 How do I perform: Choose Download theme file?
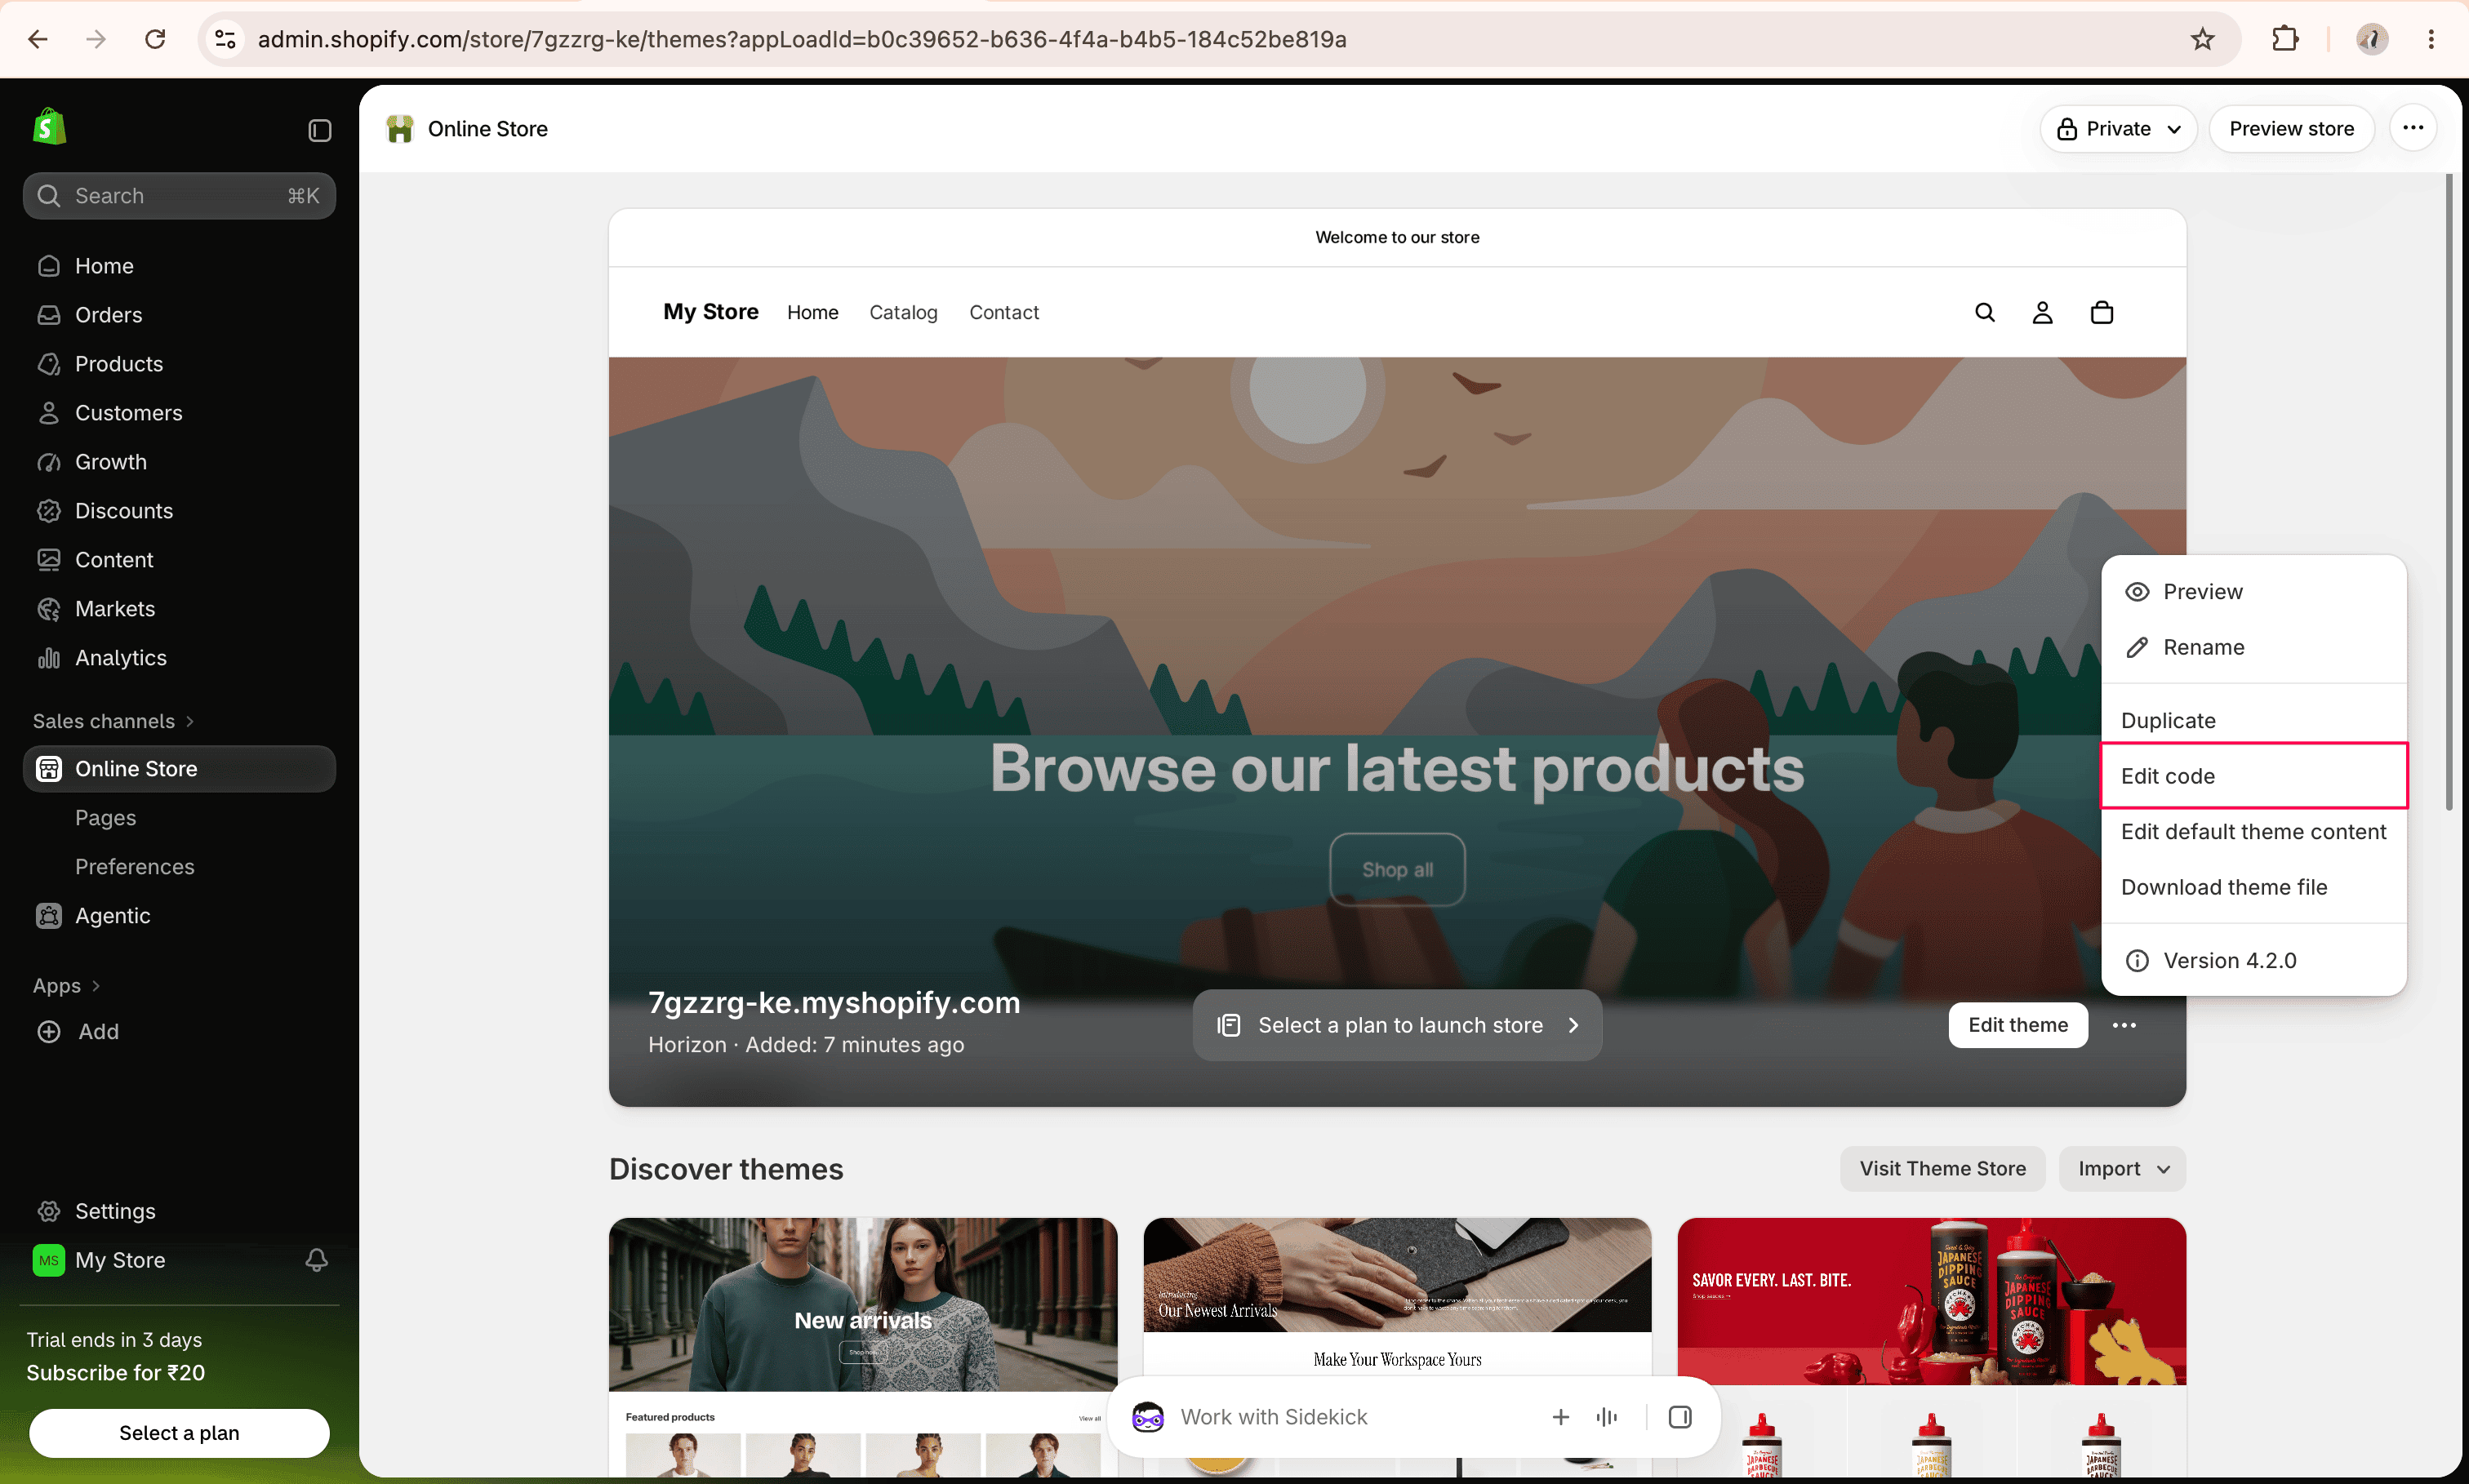pos(2254,887)
